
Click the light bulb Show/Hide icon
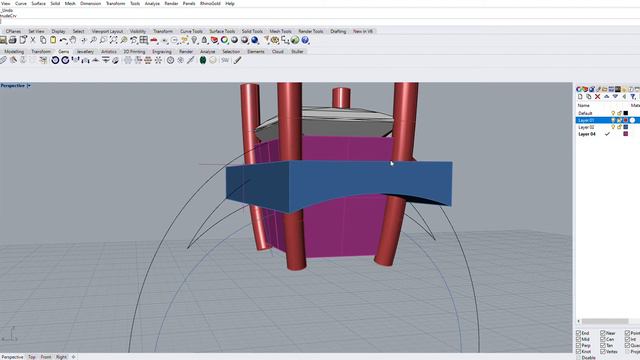pyautogui.click(x=194, y=40)
